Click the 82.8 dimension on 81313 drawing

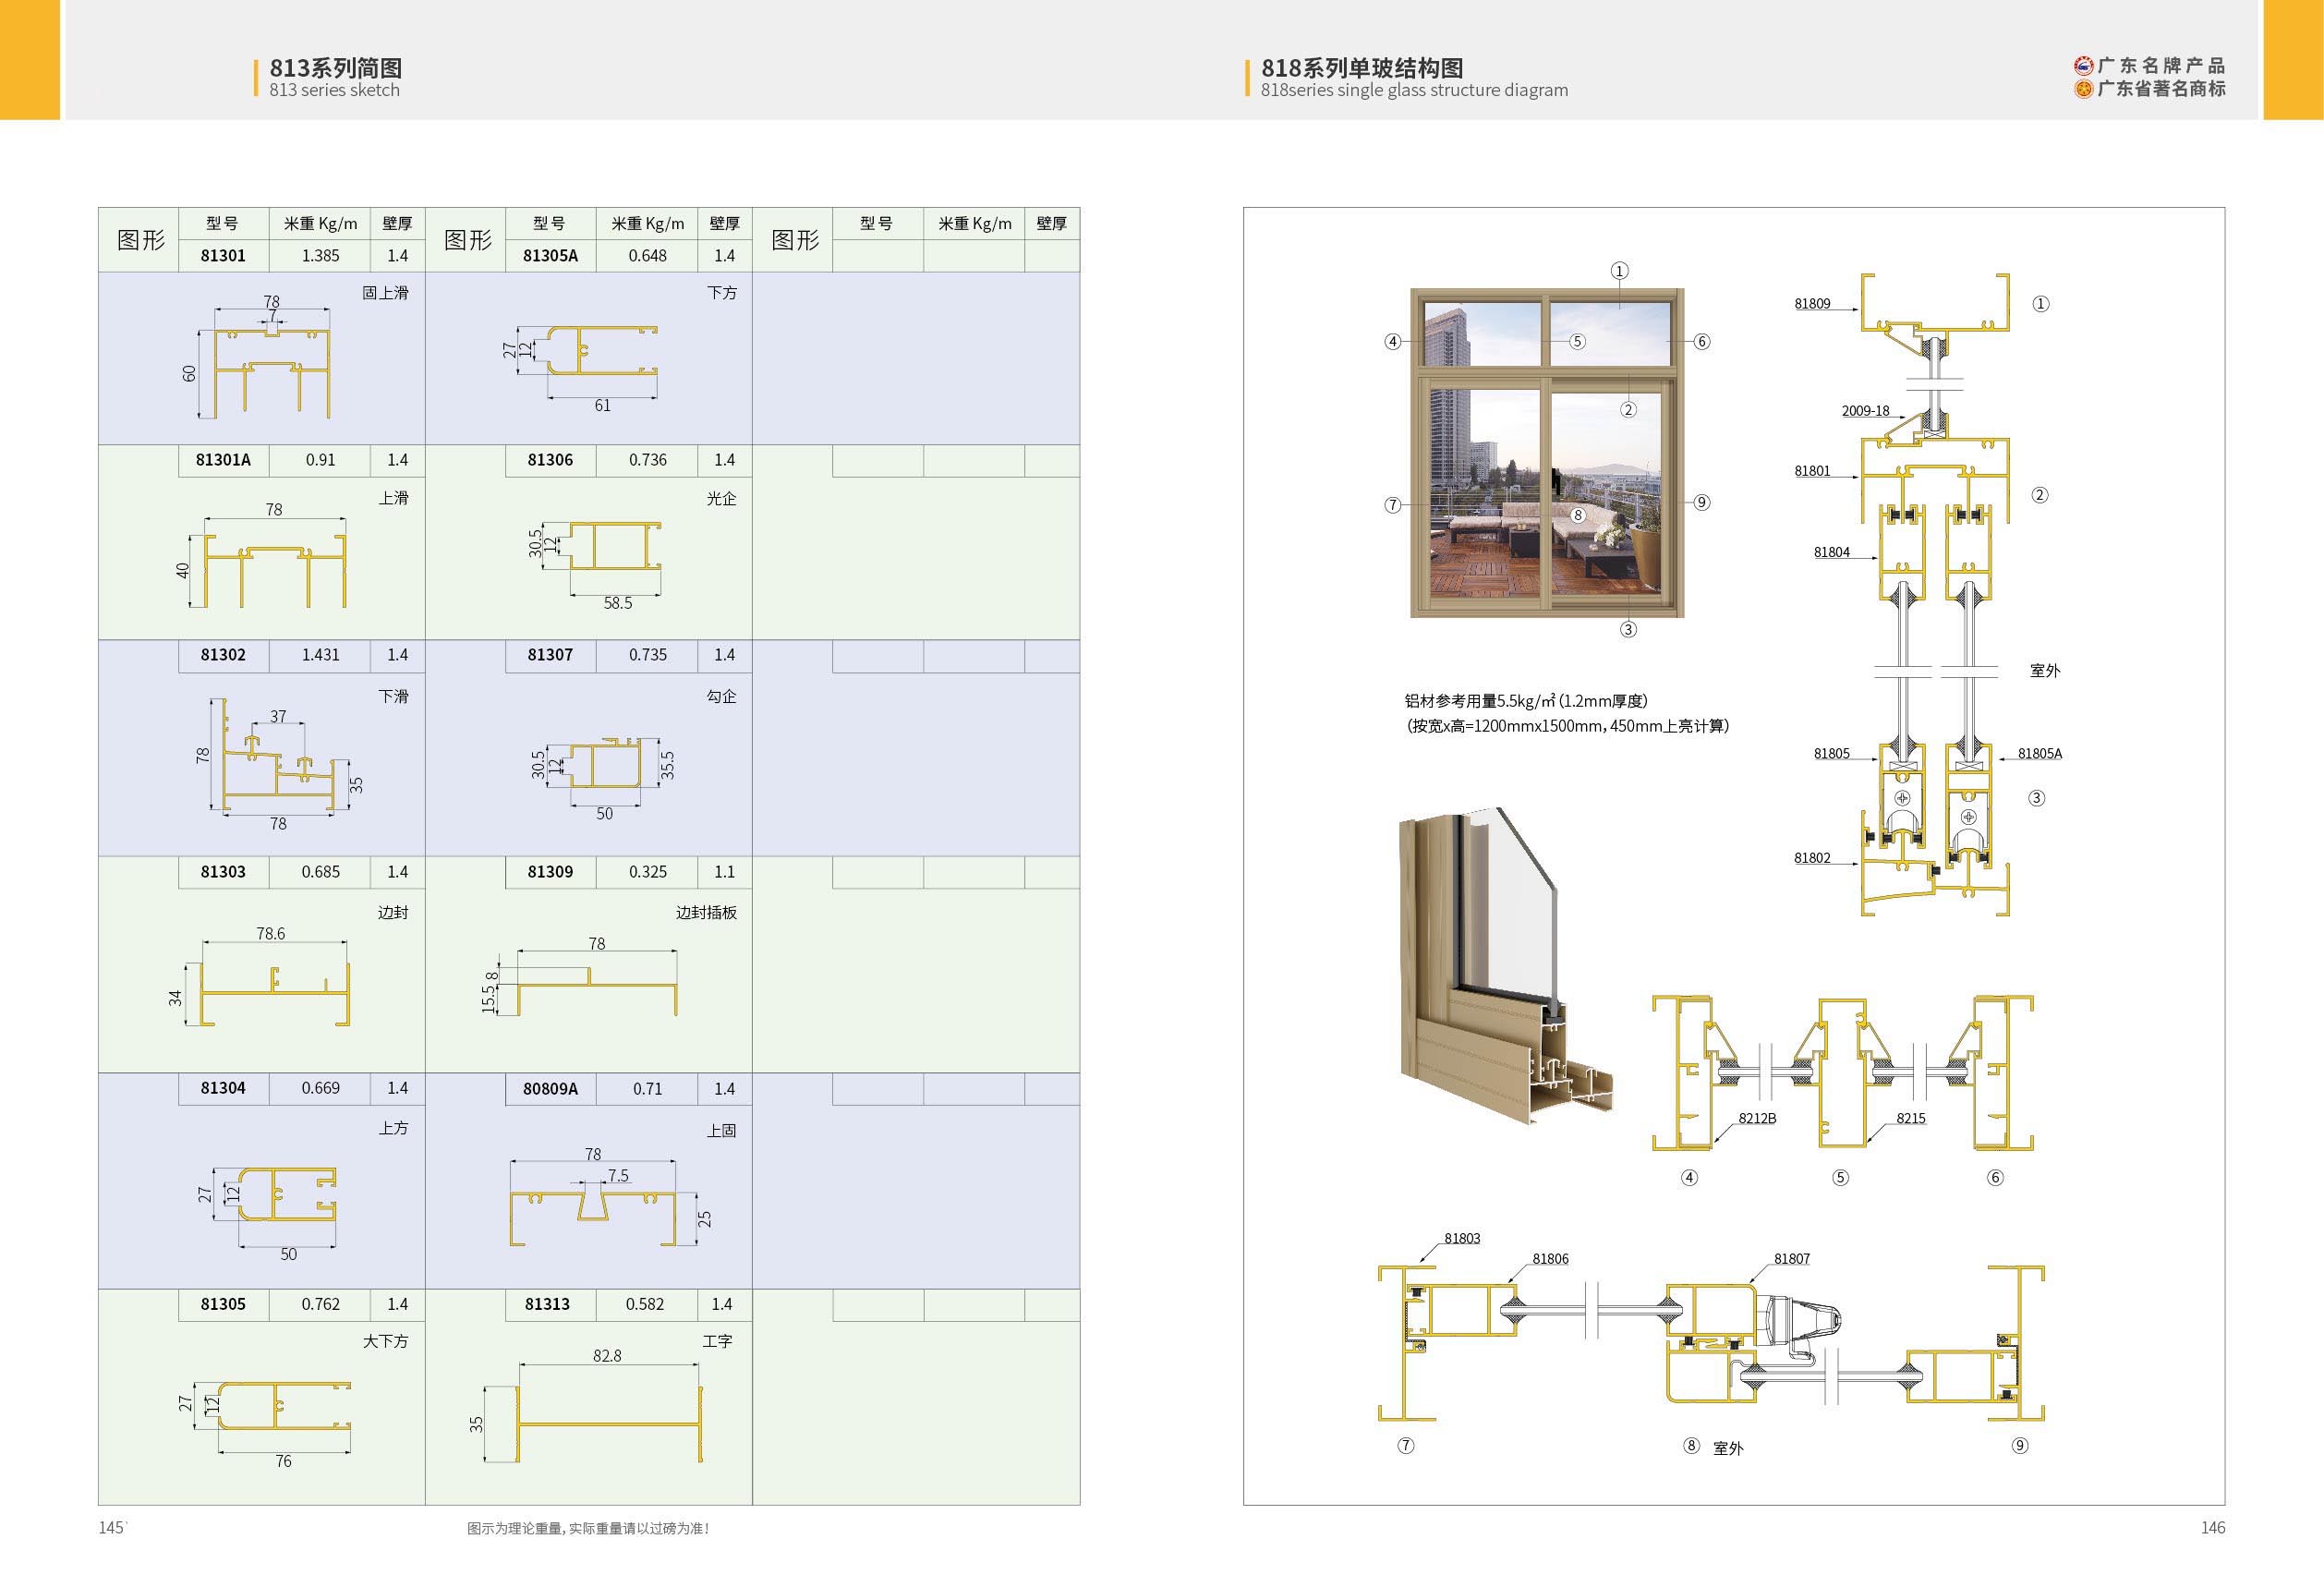[607, 1356]
